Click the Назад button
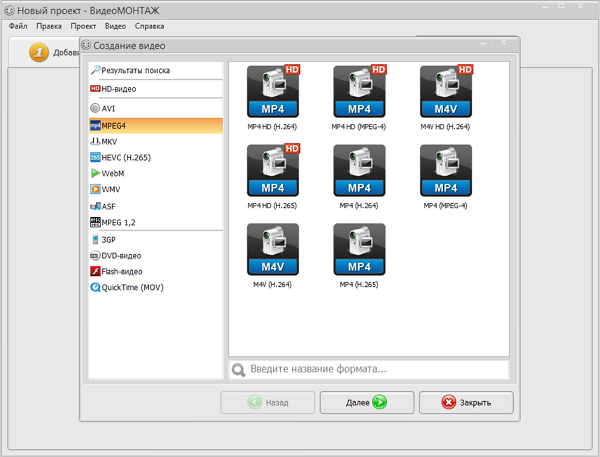This screenshot has width=600, height=457. click(267, 402)
